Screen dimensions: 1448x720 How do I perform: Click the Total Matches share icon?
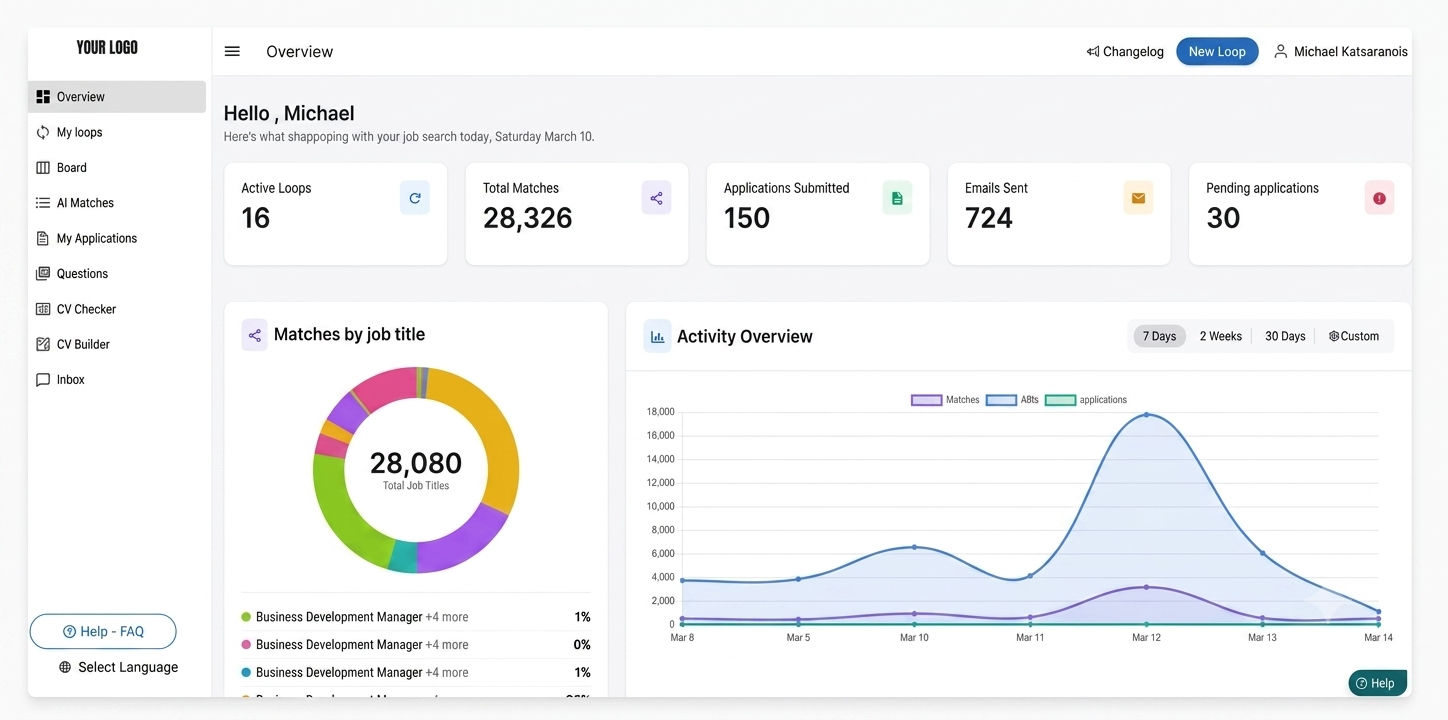(656, 198)
